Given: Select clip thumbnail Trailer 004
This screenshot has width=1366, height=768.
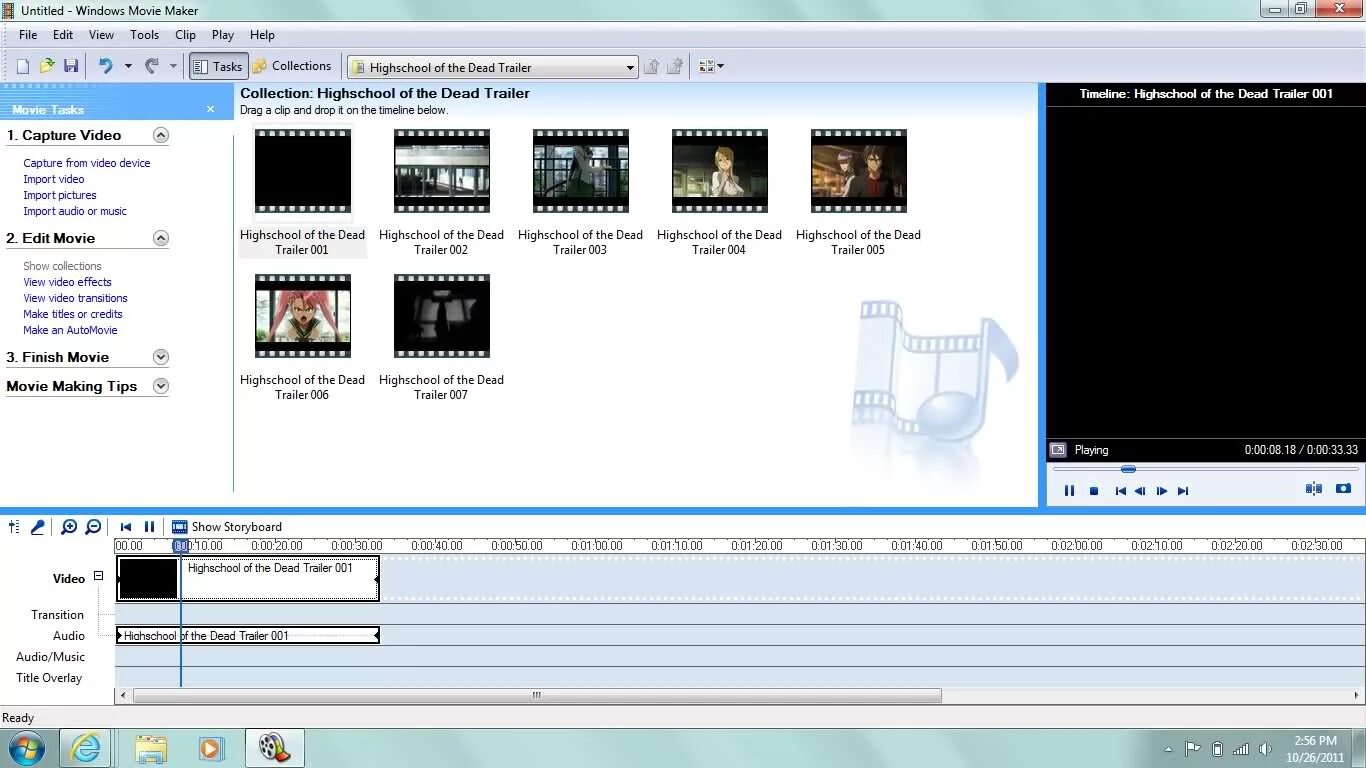Looking at the screenshot, I should coord(719,171).
